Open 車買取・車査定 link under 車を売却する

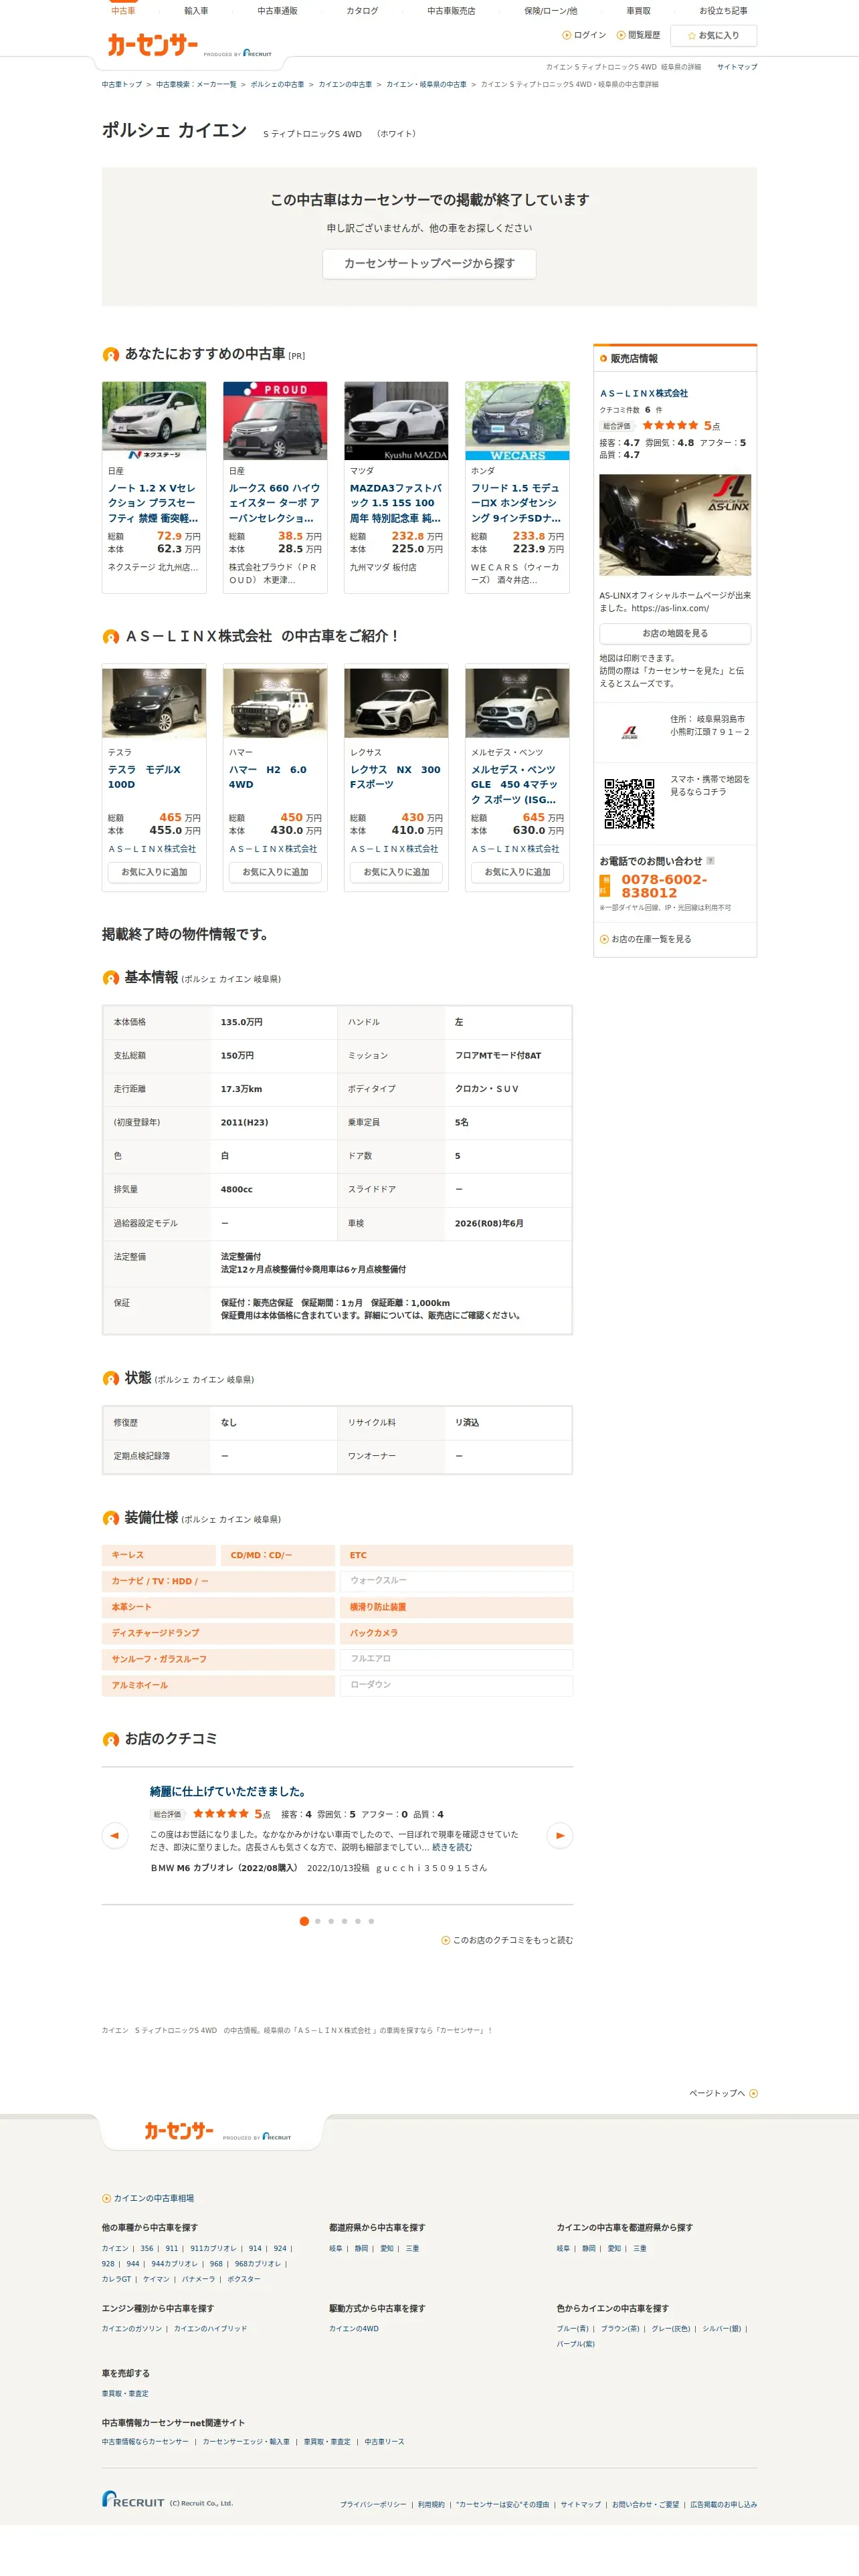[125, 2394]
